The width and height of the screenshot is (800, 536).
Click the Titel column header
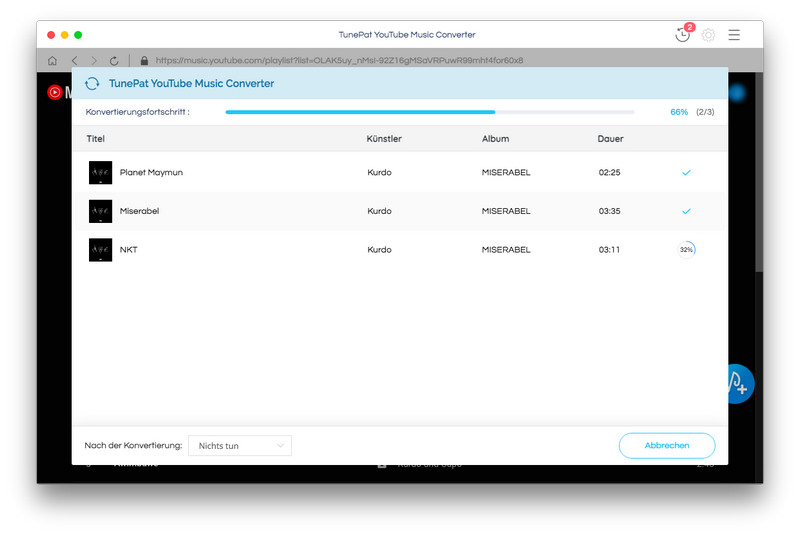click(95, 139)
